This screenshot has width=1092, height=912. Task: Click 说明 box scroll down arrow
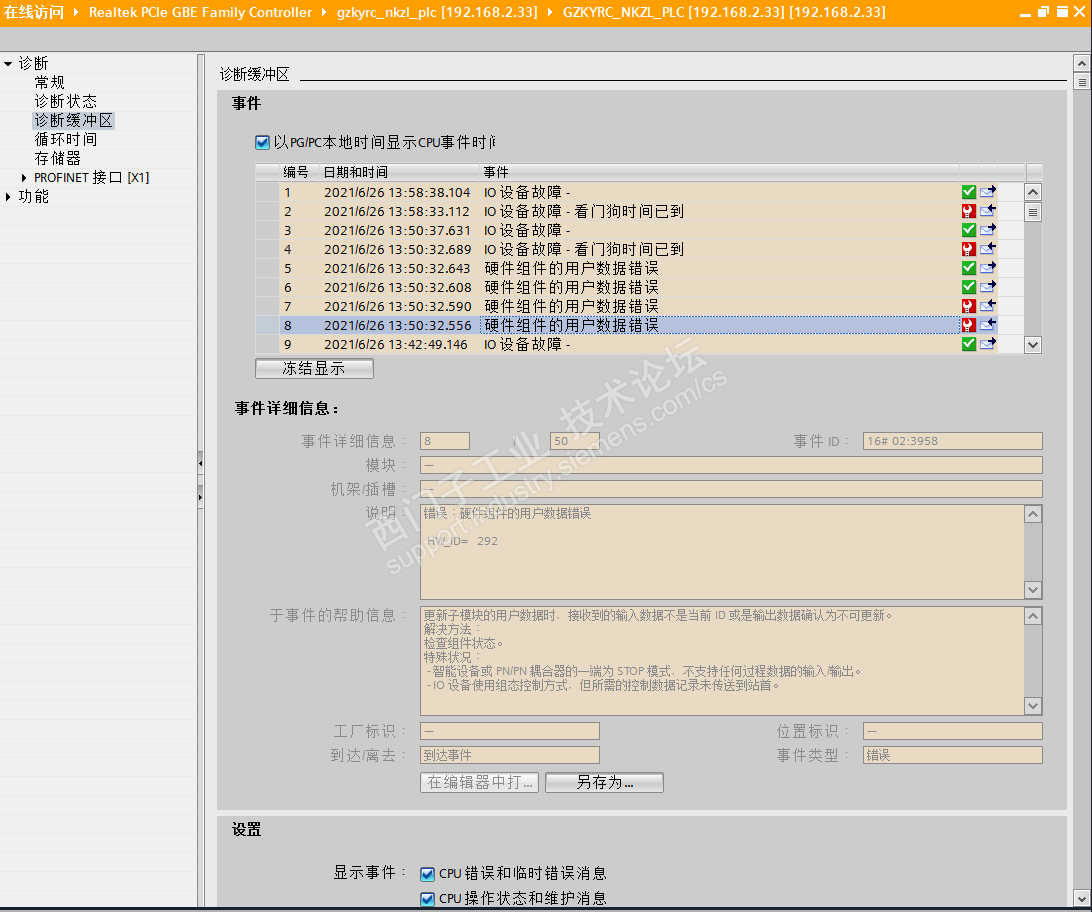point(1033,590)
